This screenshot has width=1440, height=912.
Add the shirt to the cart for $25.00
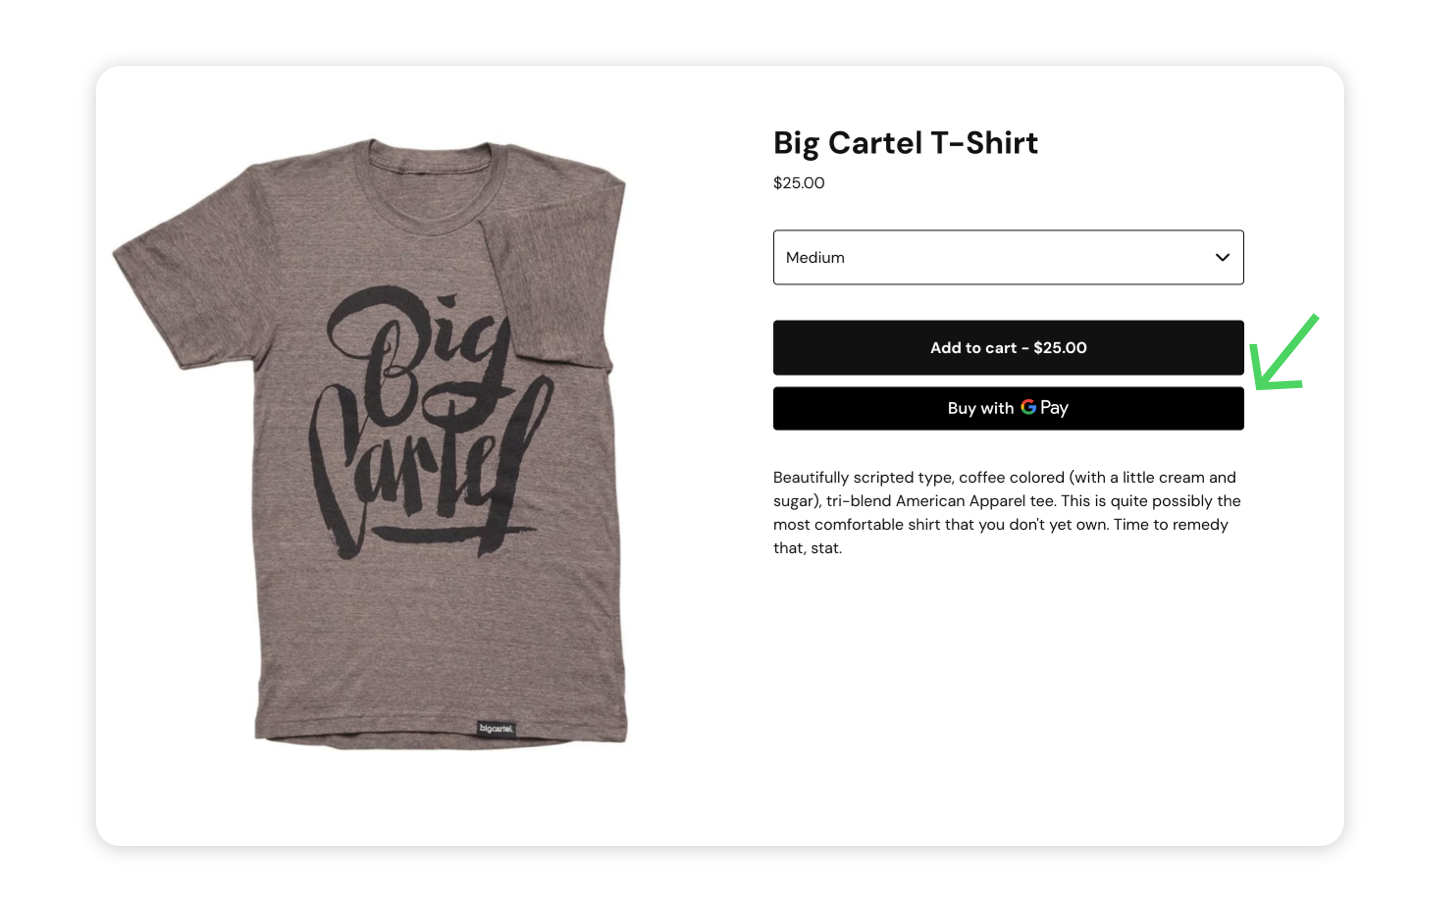[1008, 347]
